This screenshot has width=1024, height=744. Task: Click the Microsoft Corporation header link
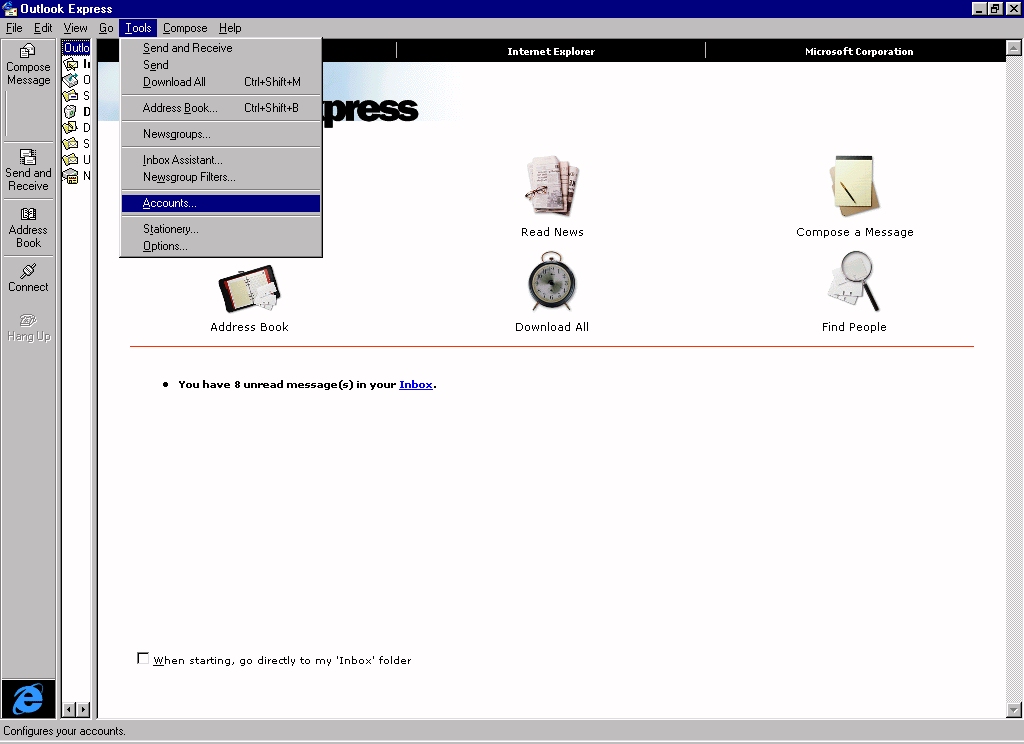pyautogui.click(x=859, y=51)
